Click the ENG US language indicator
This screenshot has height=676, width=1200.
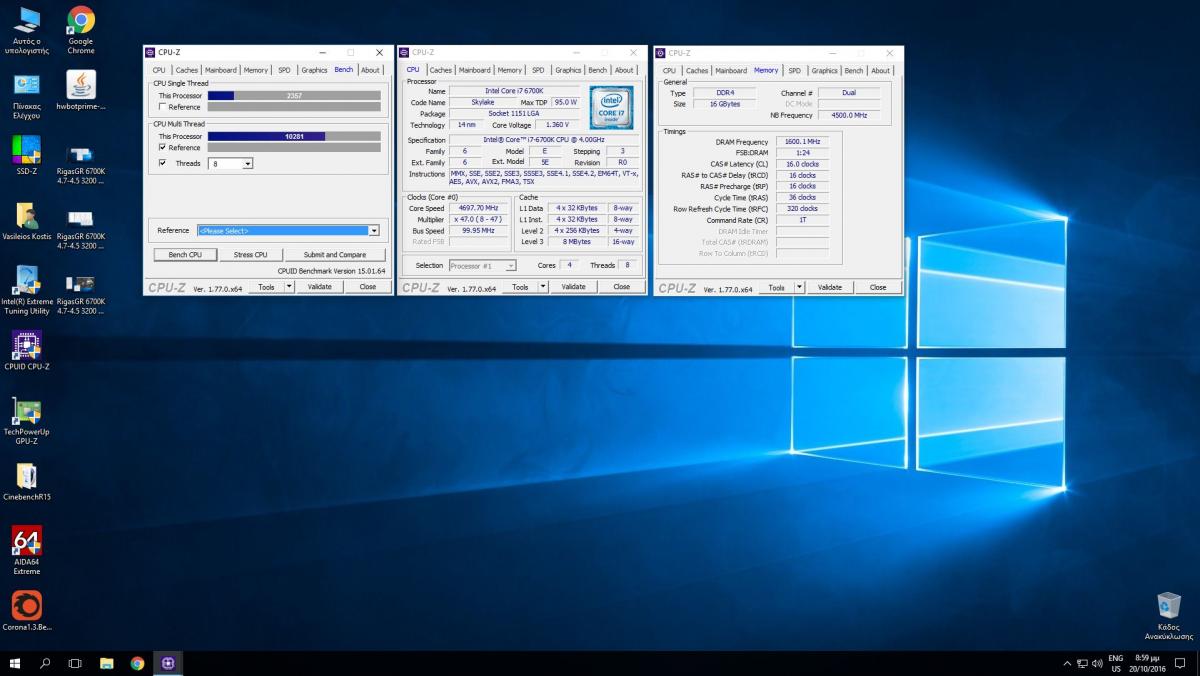click(1115, 663)
